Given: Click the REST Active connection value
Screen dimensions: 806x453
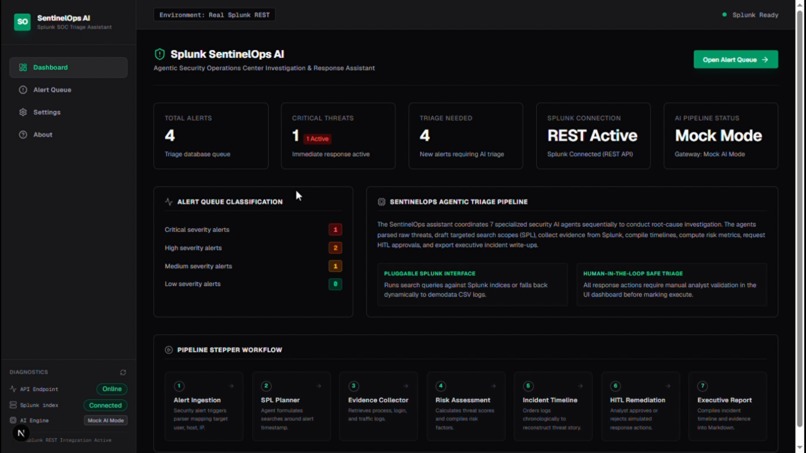Looking at the screenshot, I should coord(592,136).
